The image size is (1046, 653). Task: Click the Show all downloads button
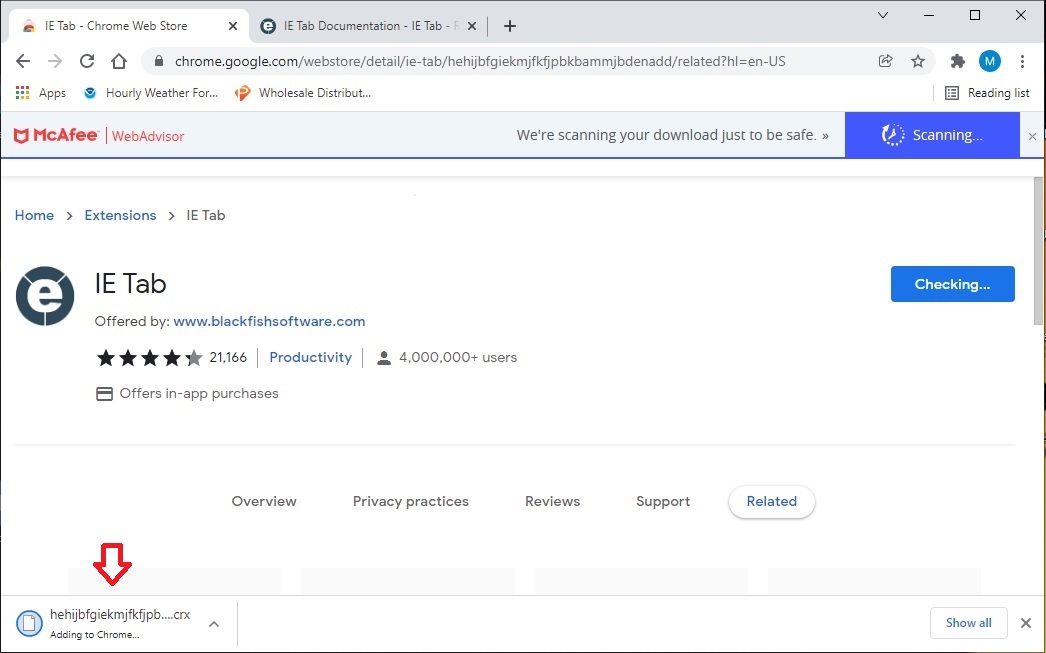pos(968,622)
